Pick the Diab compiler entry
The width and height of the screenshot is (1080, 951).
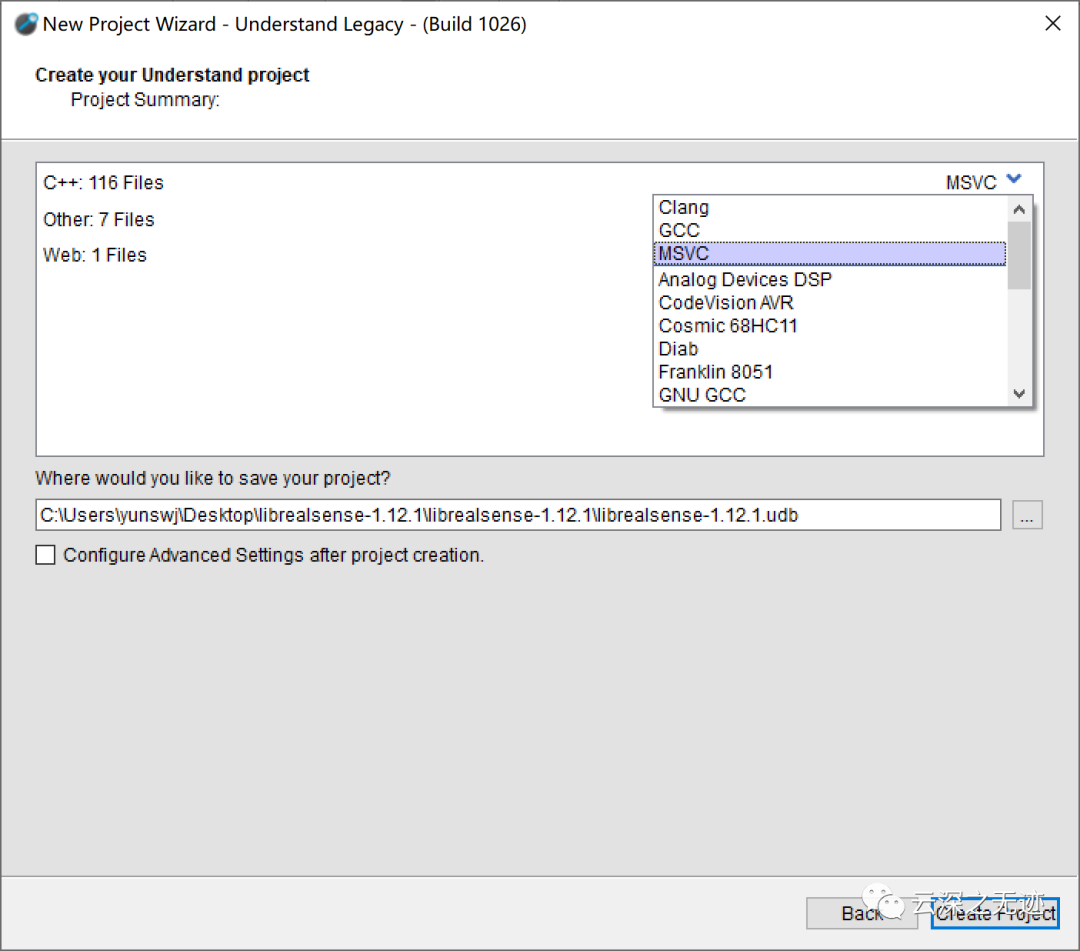pyautogui.click(x=678, y=349)
